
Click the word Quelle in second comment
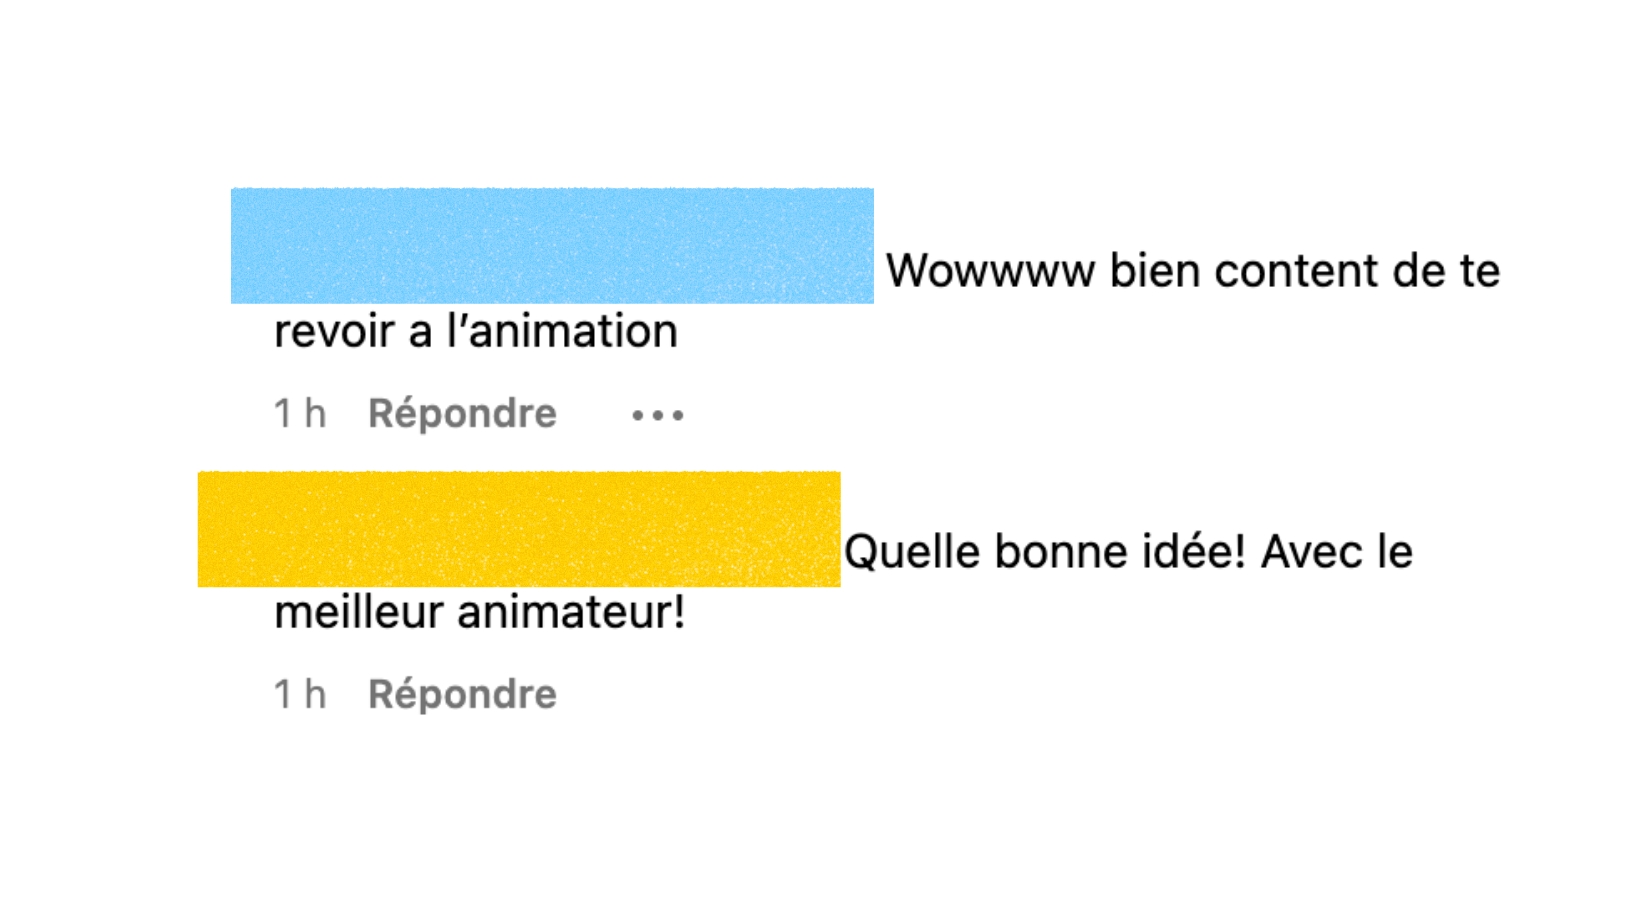coord(911,552)
